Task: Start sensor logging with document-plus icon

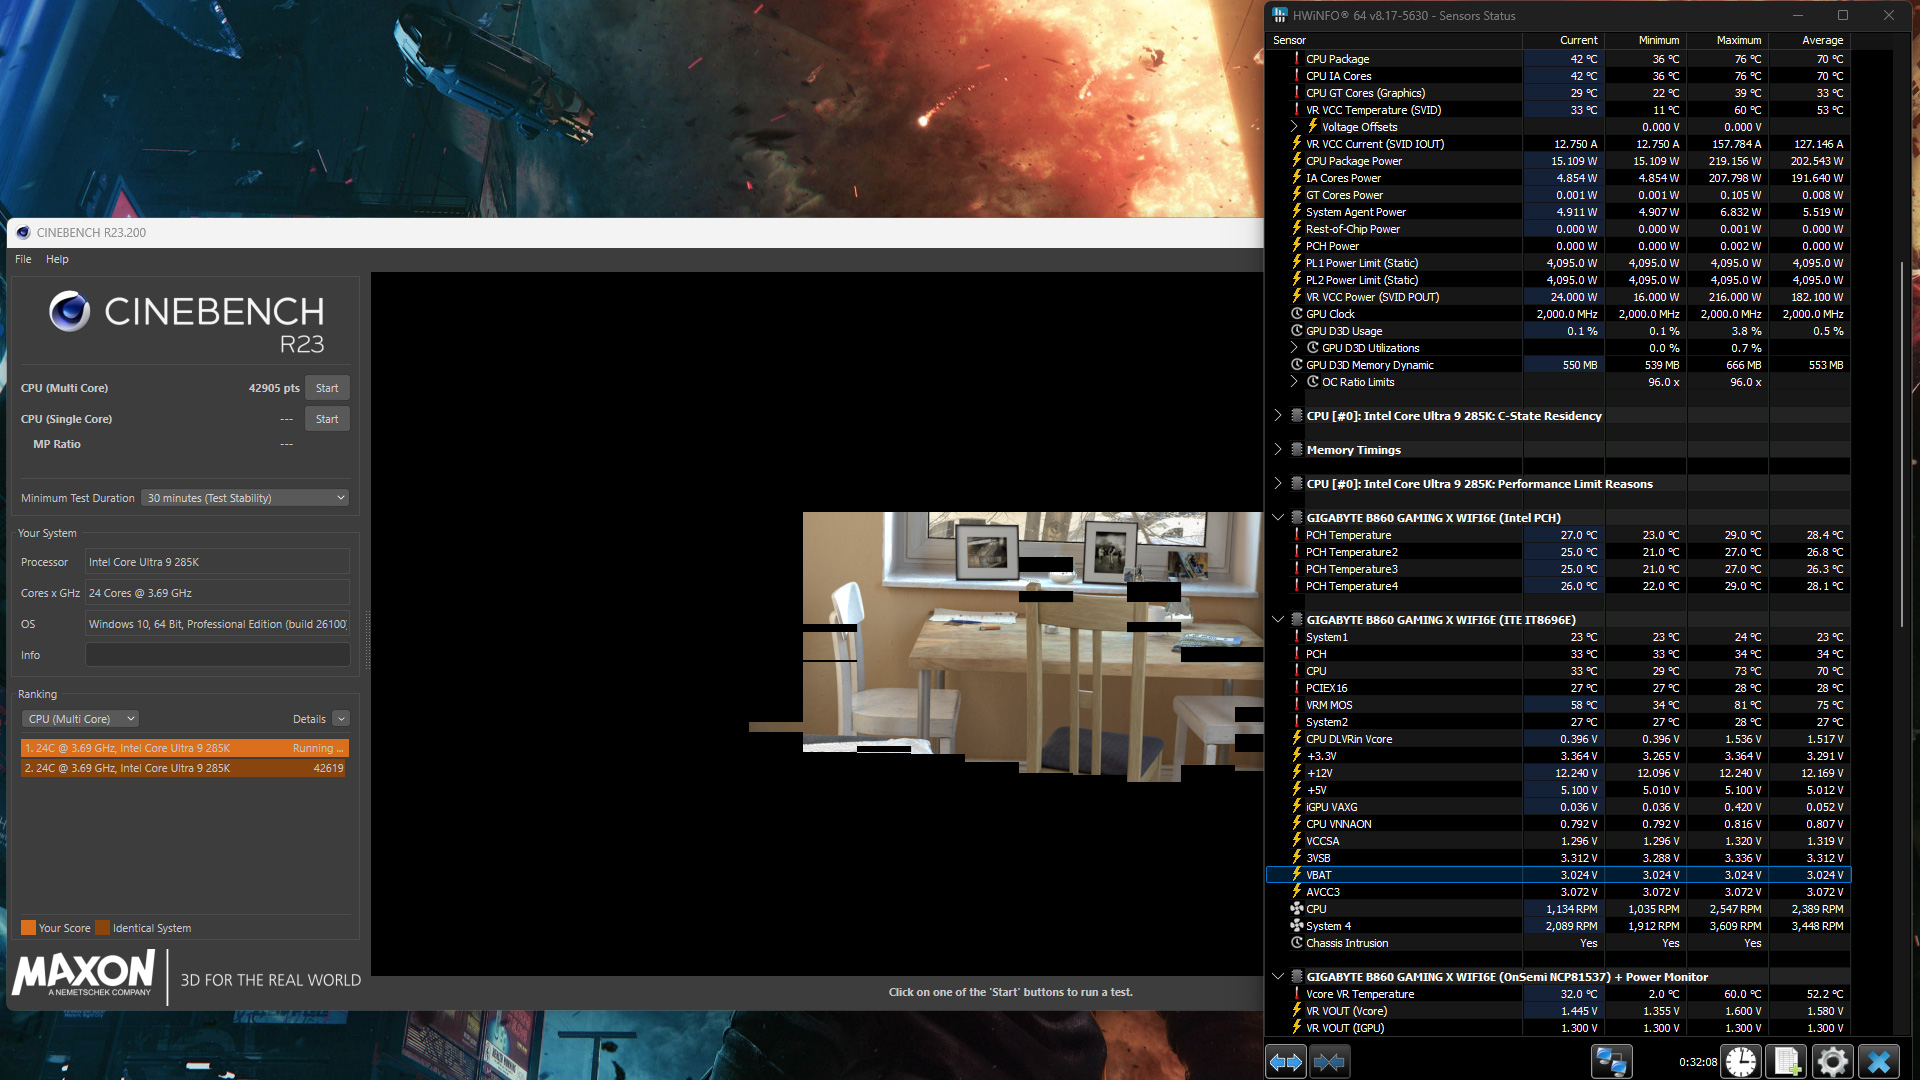Action: click(1786, 1061)
